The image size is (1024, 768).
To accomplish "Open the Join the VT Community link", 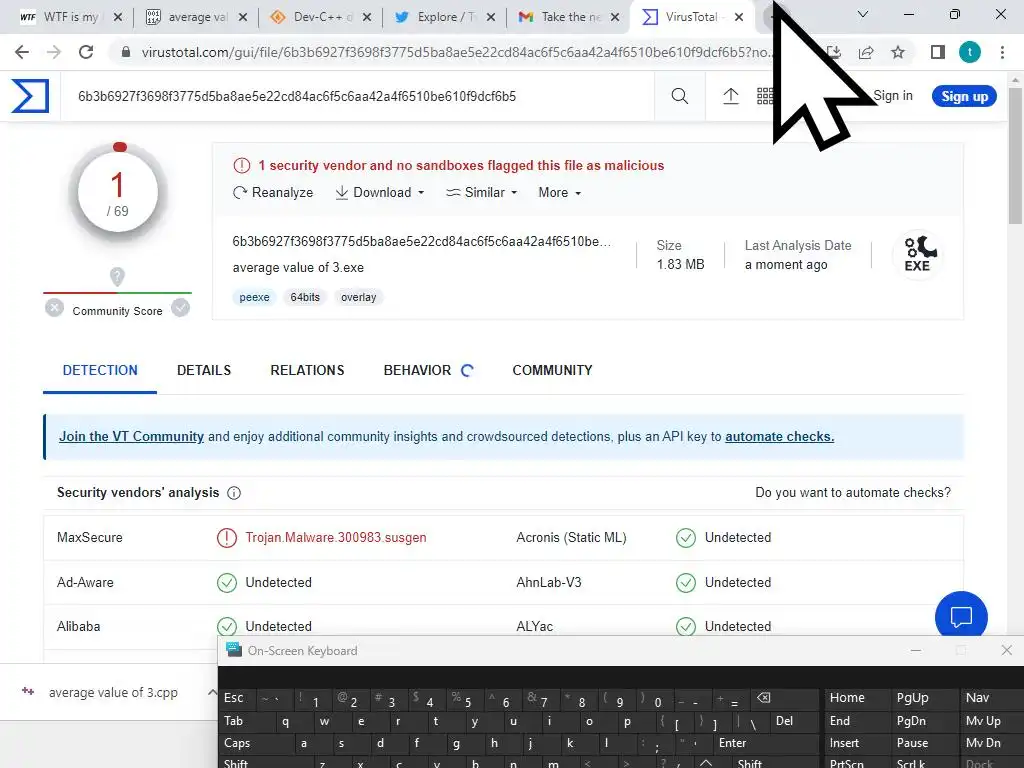I will (131, 436).
